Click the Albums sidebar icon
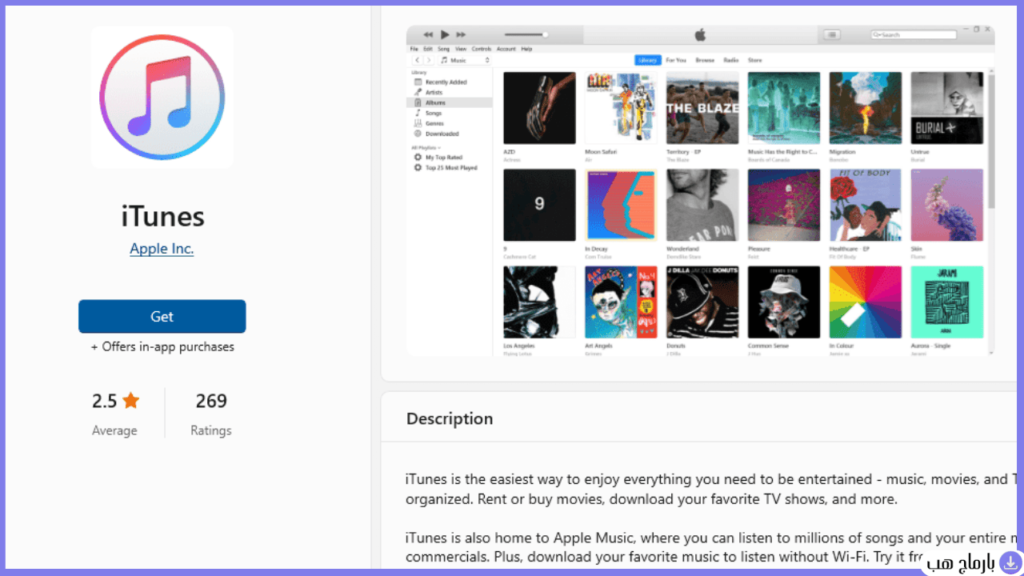The width and height of the screenshot is (1024, 576). pyautogui.click(x=418, y=103)
